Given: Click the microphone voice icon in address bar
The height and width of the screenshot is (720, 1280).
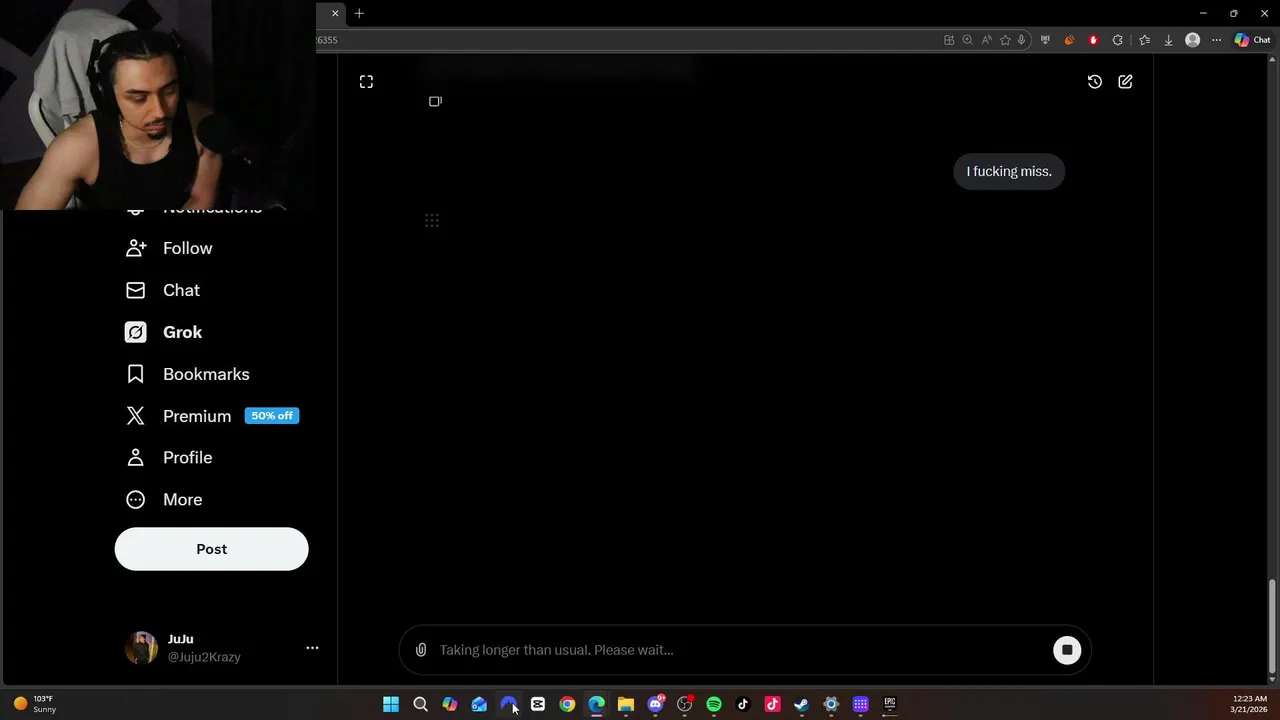Looking at the screenshot, I should (x=1021, y=40).
